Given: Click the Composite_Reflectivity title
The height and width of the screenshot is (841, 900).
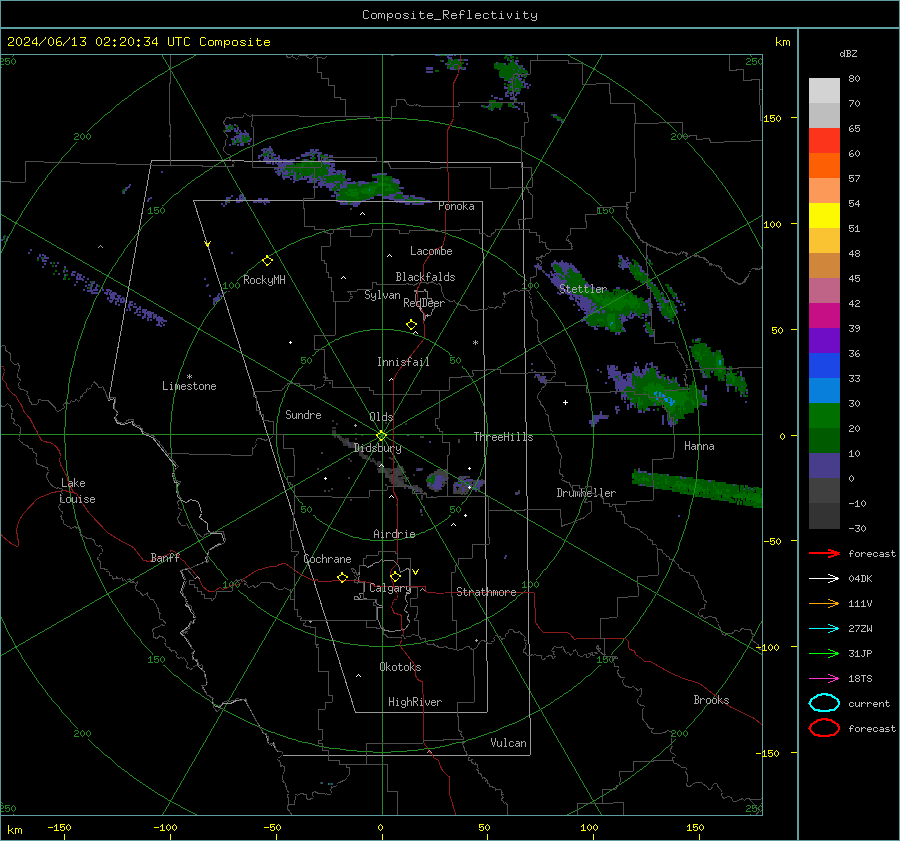Looking at the screenshot, I should click(449, 15).
